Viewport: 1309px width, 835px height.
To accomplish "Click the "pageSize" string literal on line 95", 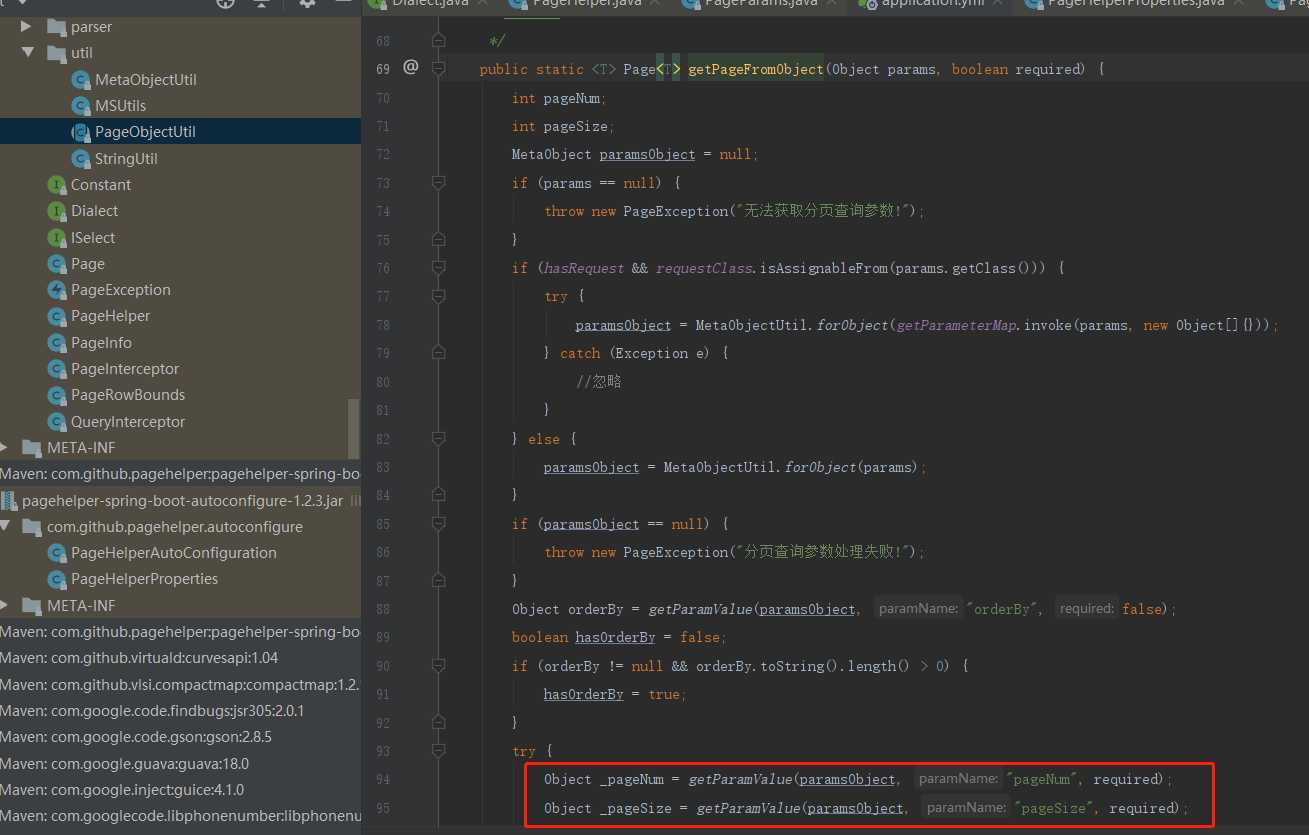I will click(x=1053, y=808).
